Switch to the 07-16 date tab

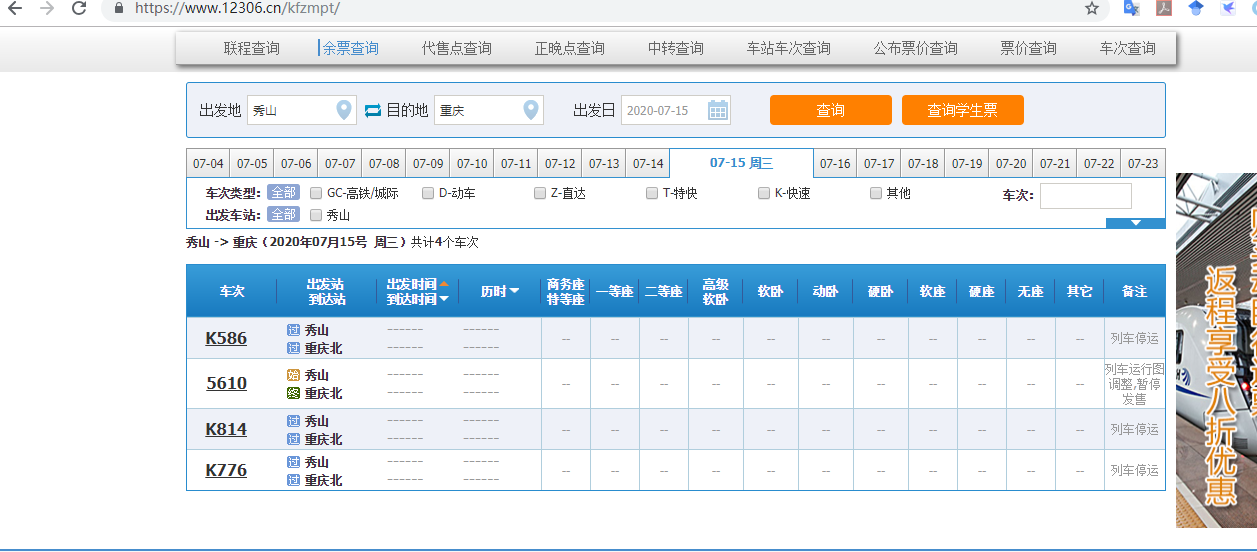(x=835, y=164)
